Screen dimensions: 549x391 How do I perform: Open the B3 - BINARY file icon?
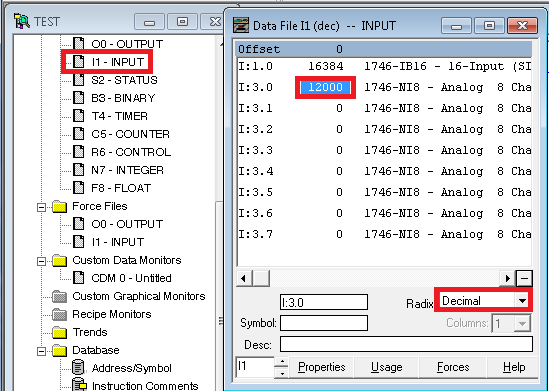79,98
